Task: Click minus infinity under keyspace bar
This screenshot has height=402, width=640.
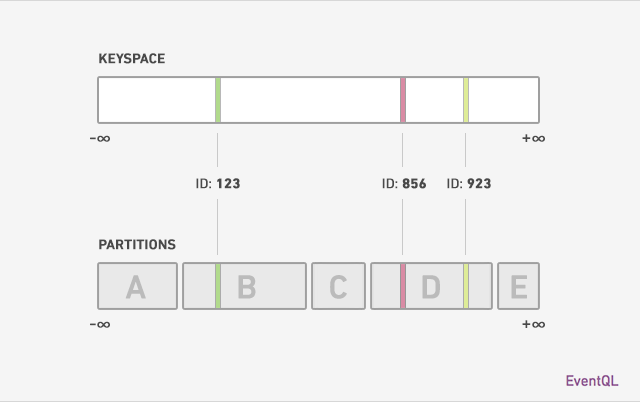Action: (100, 139)
